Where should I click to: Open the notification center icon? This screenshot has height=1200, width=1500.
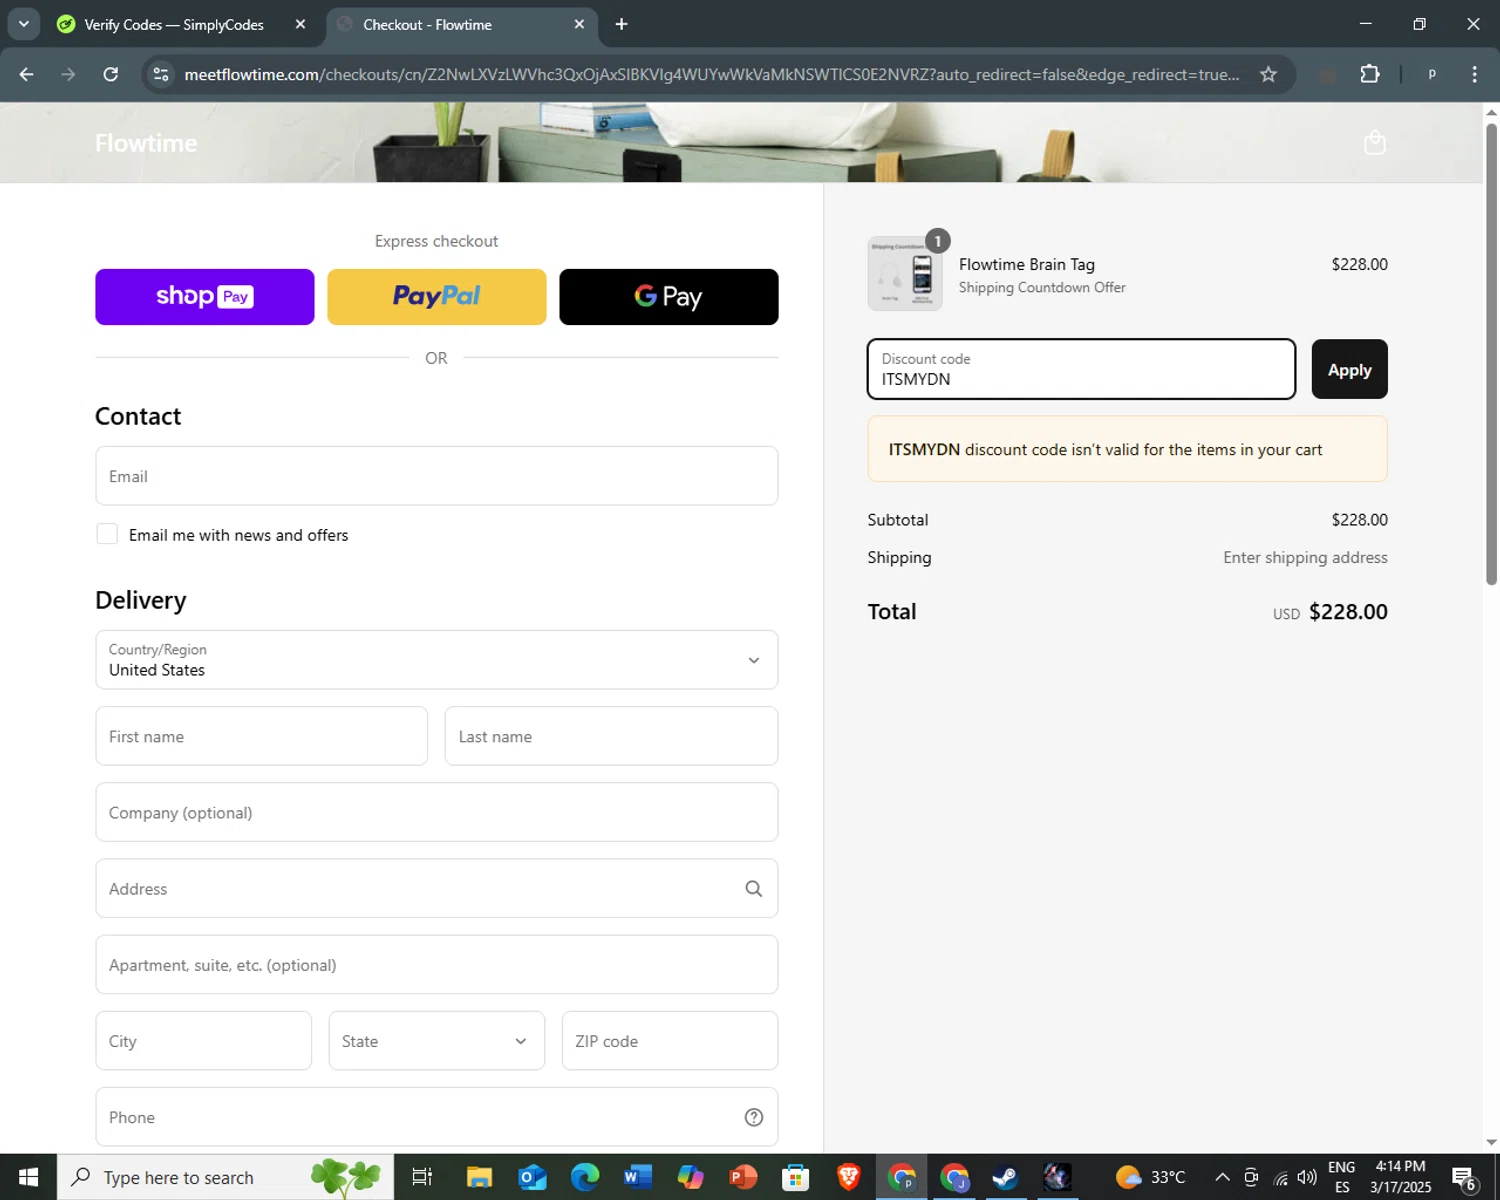point(1465,1178)
